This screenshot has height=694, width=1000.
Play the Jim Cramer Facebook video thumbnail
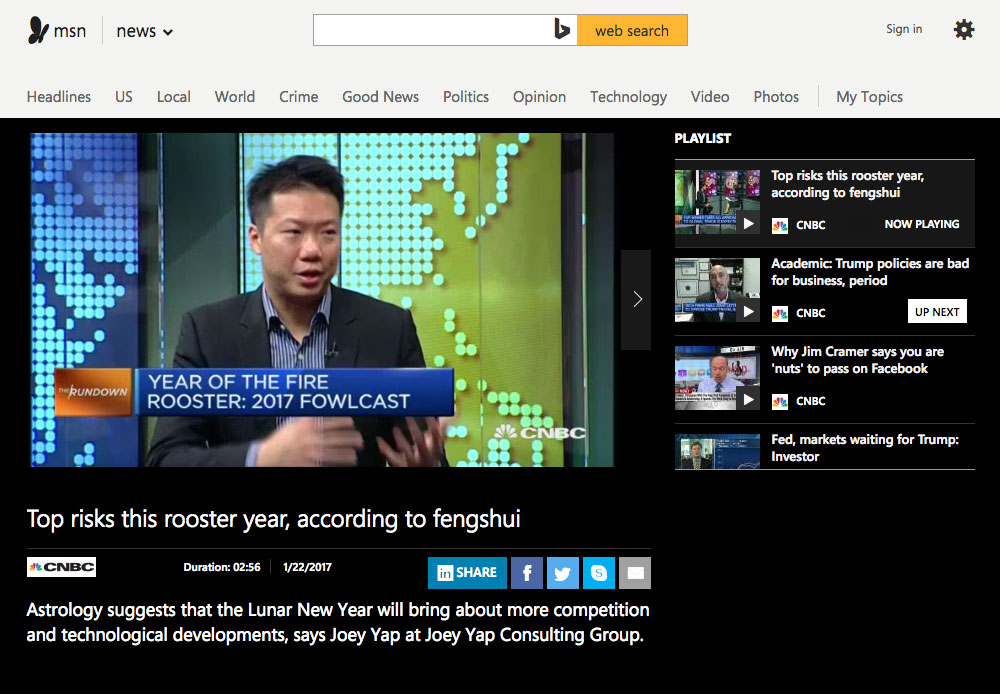(717, 378)
